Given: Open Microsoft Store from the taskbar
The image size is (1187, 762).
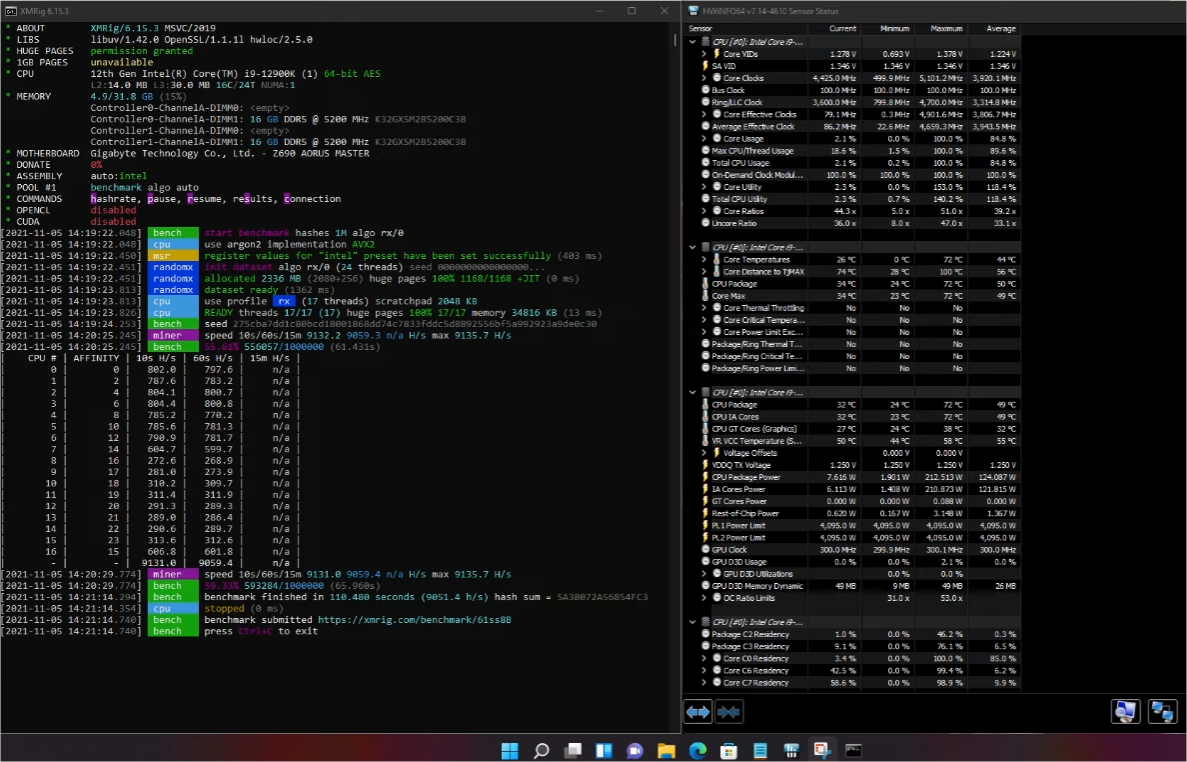Looking at the screenshot, I should click(728, 750).
